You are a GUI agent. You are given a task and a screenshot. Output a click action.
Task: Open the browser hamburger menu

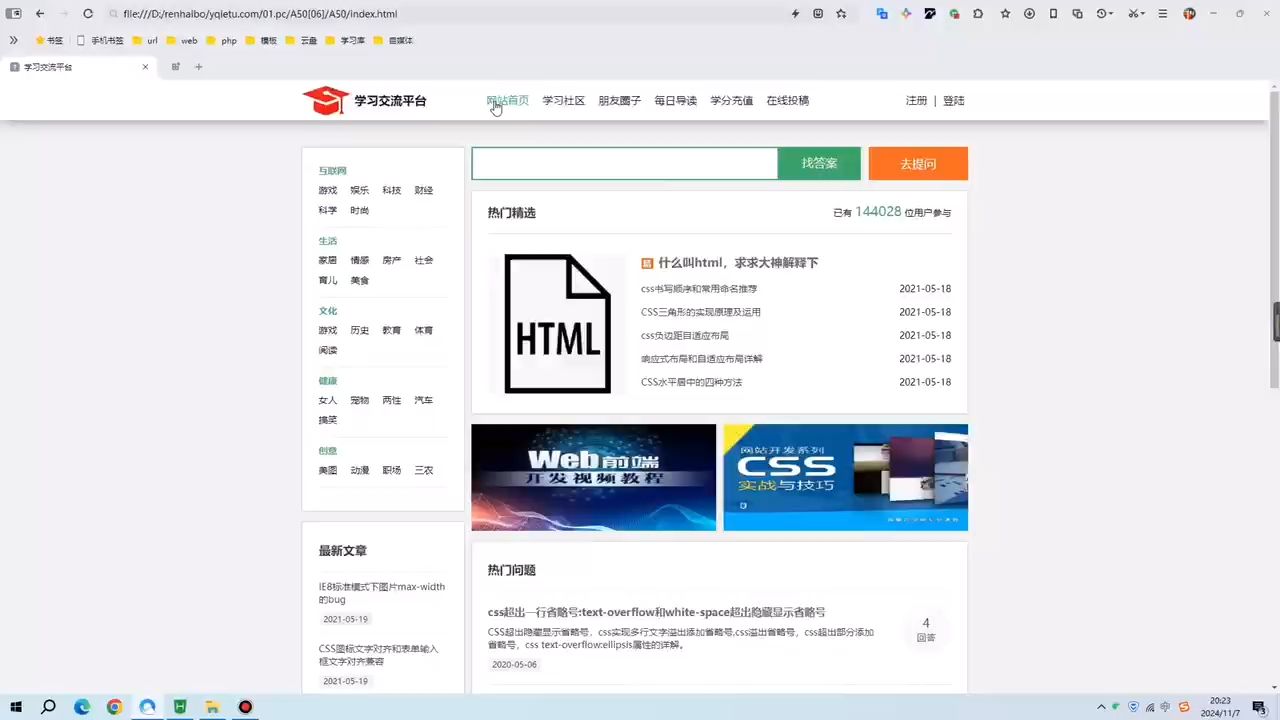coord(1162,14)
